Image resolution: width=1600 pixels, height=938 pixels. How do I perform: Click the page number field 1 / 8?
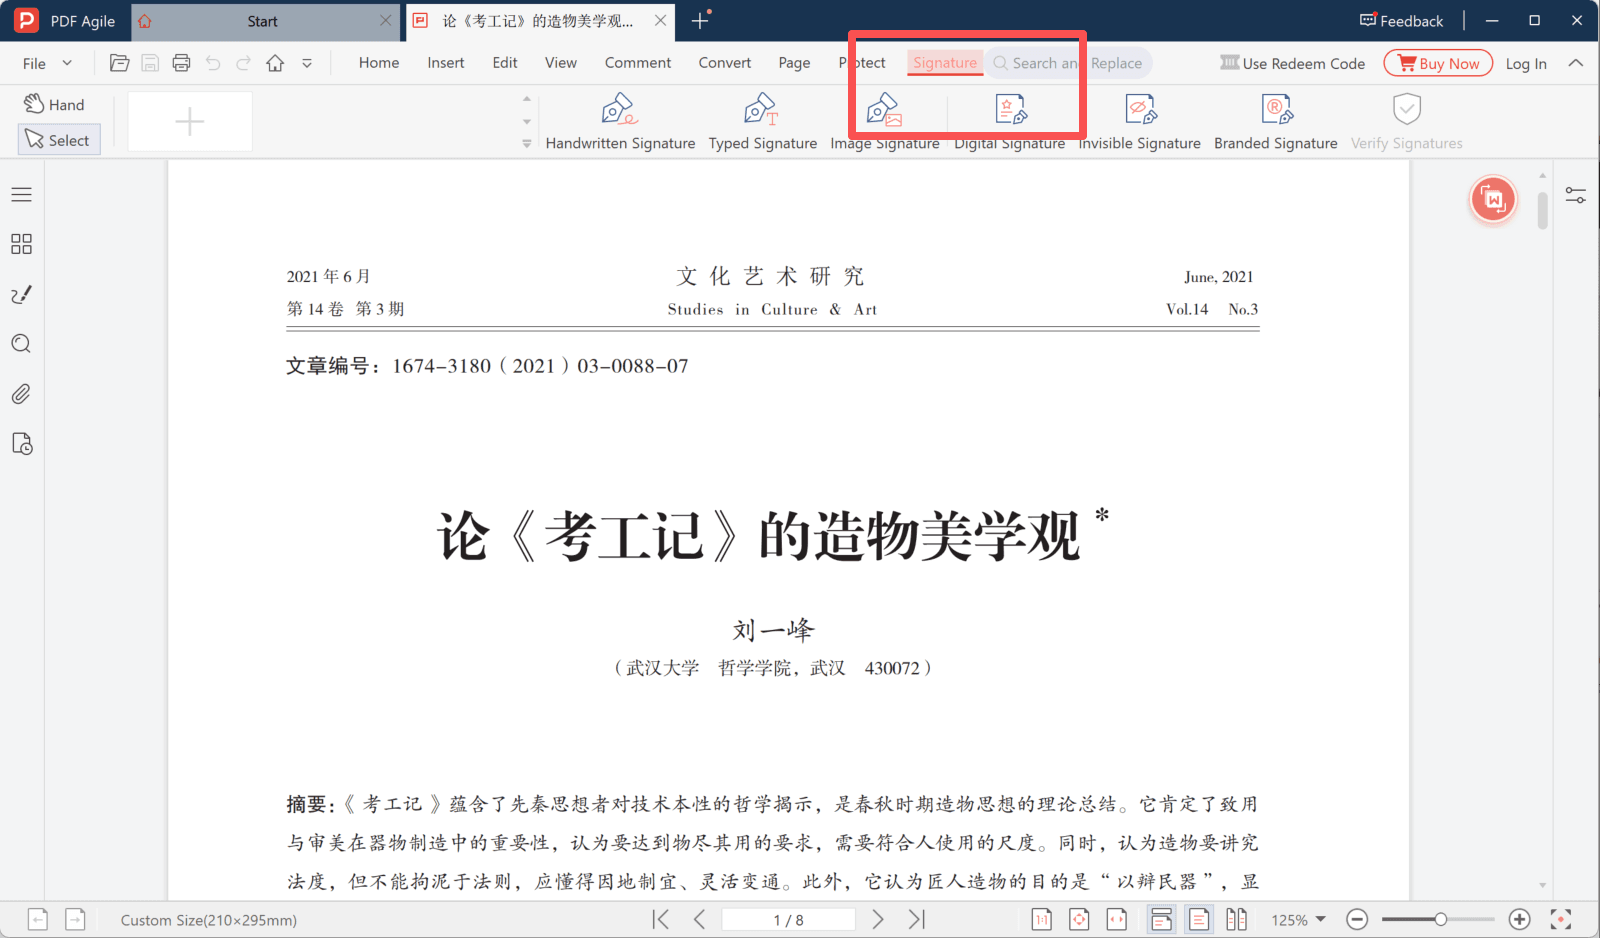pyautogui.click(x=788, y=919)
